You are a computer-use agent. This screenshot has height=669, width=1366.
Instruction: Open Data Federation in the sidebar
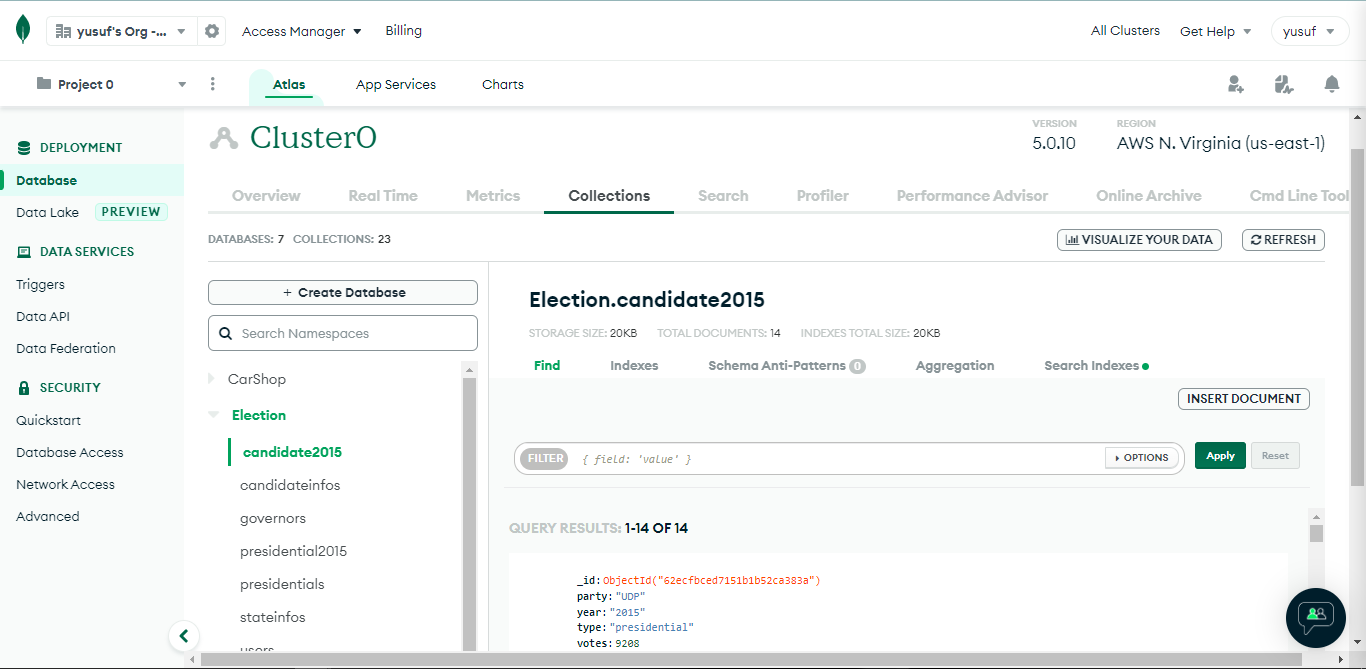pyautogui.click(x=66, y=349)
